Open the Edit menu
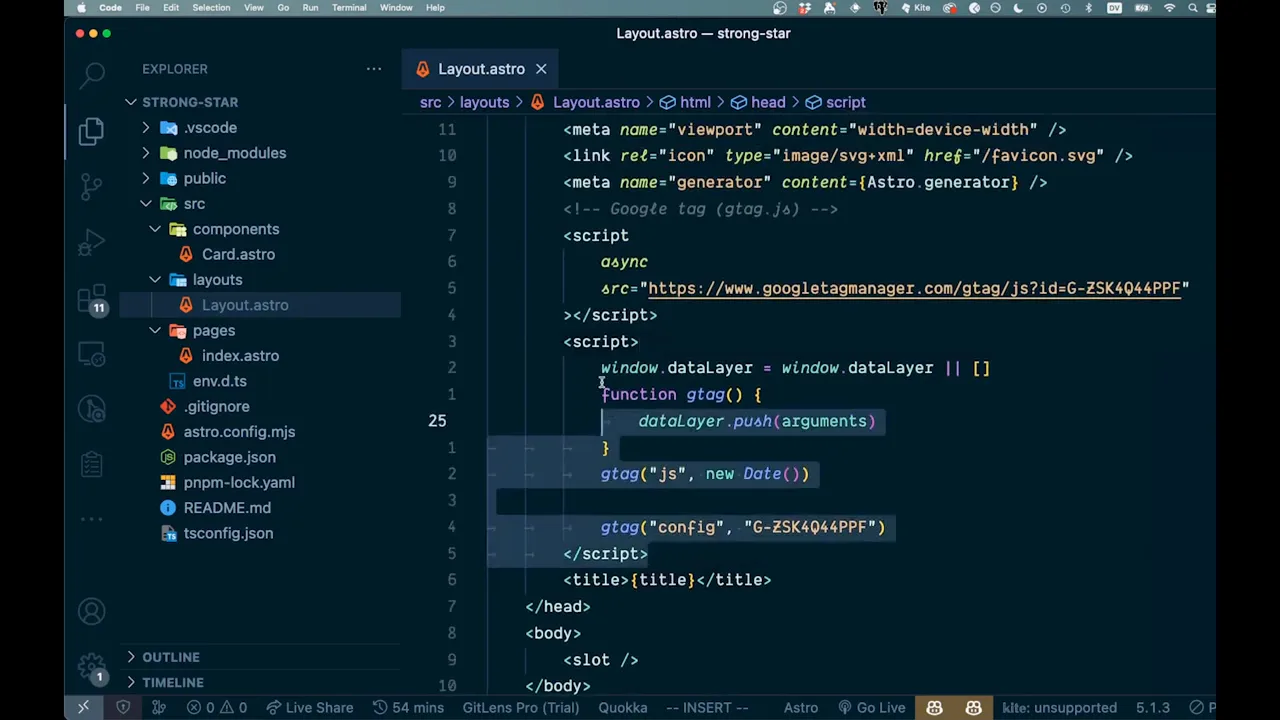1280x720 pixels. (171, 8)
